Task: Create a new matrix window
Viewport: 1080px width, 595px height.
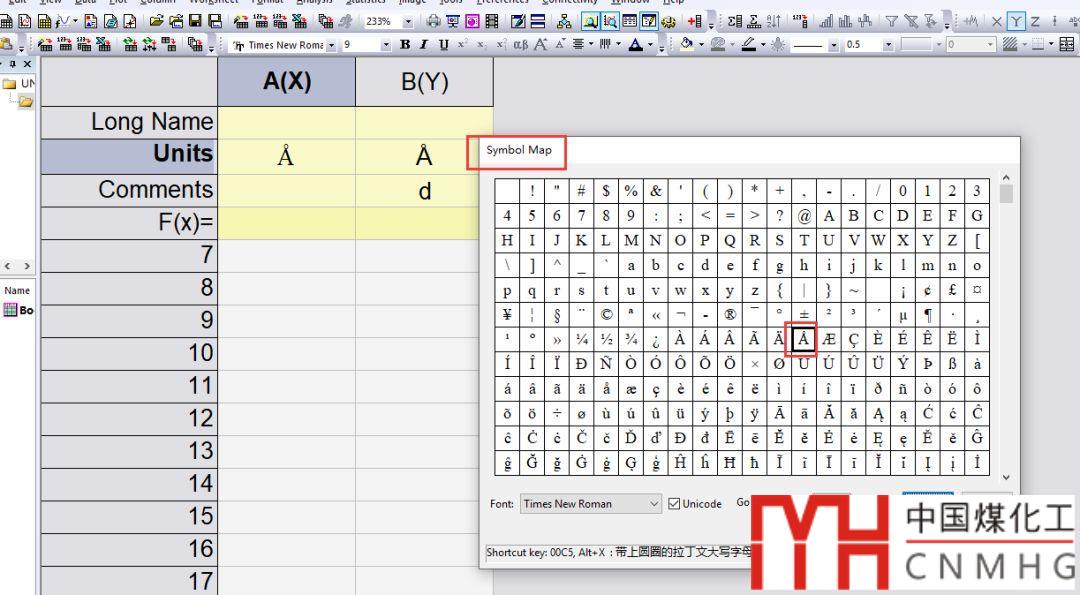Action: (44, 21)
